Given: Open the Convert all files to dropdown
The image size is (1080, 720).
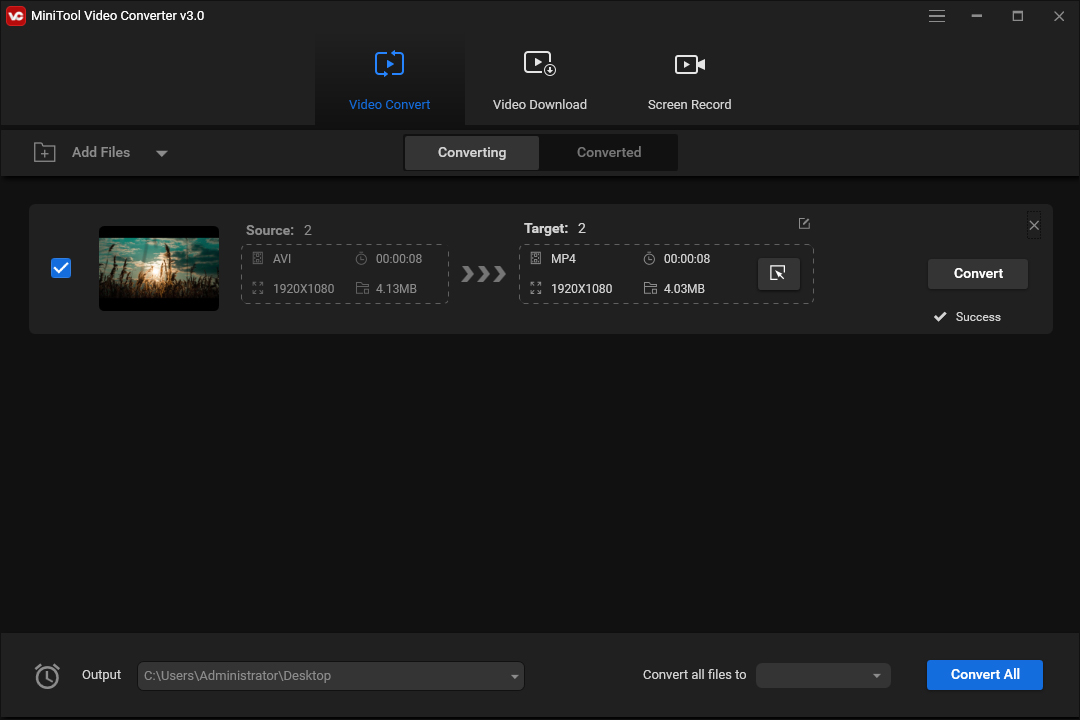Looking at the screenshot, I should coord(823,675).
